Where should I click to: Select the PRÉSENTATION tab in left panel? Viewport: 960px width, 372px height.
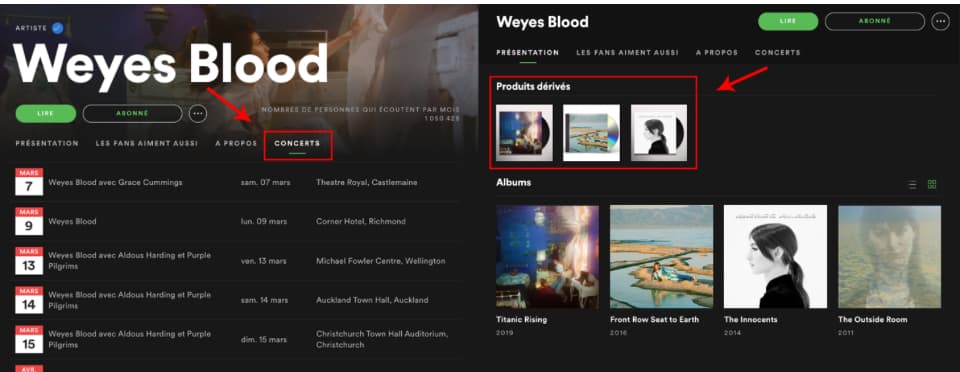click(x=47, y=143)
